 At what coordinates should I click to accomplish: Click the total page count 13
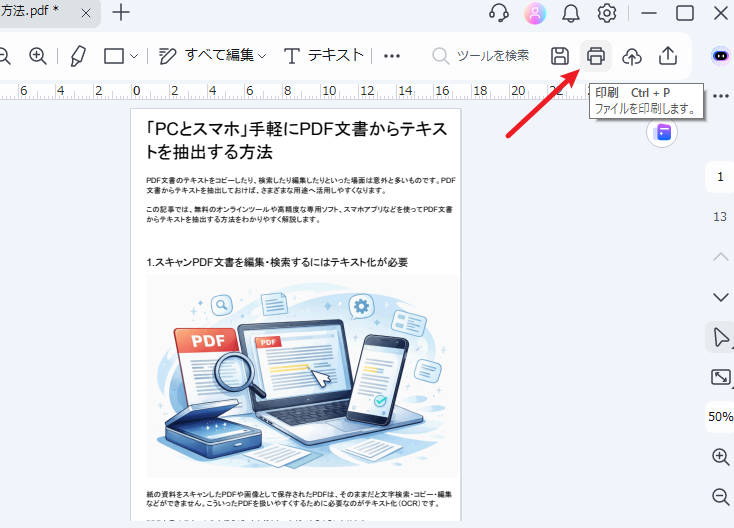coord(720,217)
